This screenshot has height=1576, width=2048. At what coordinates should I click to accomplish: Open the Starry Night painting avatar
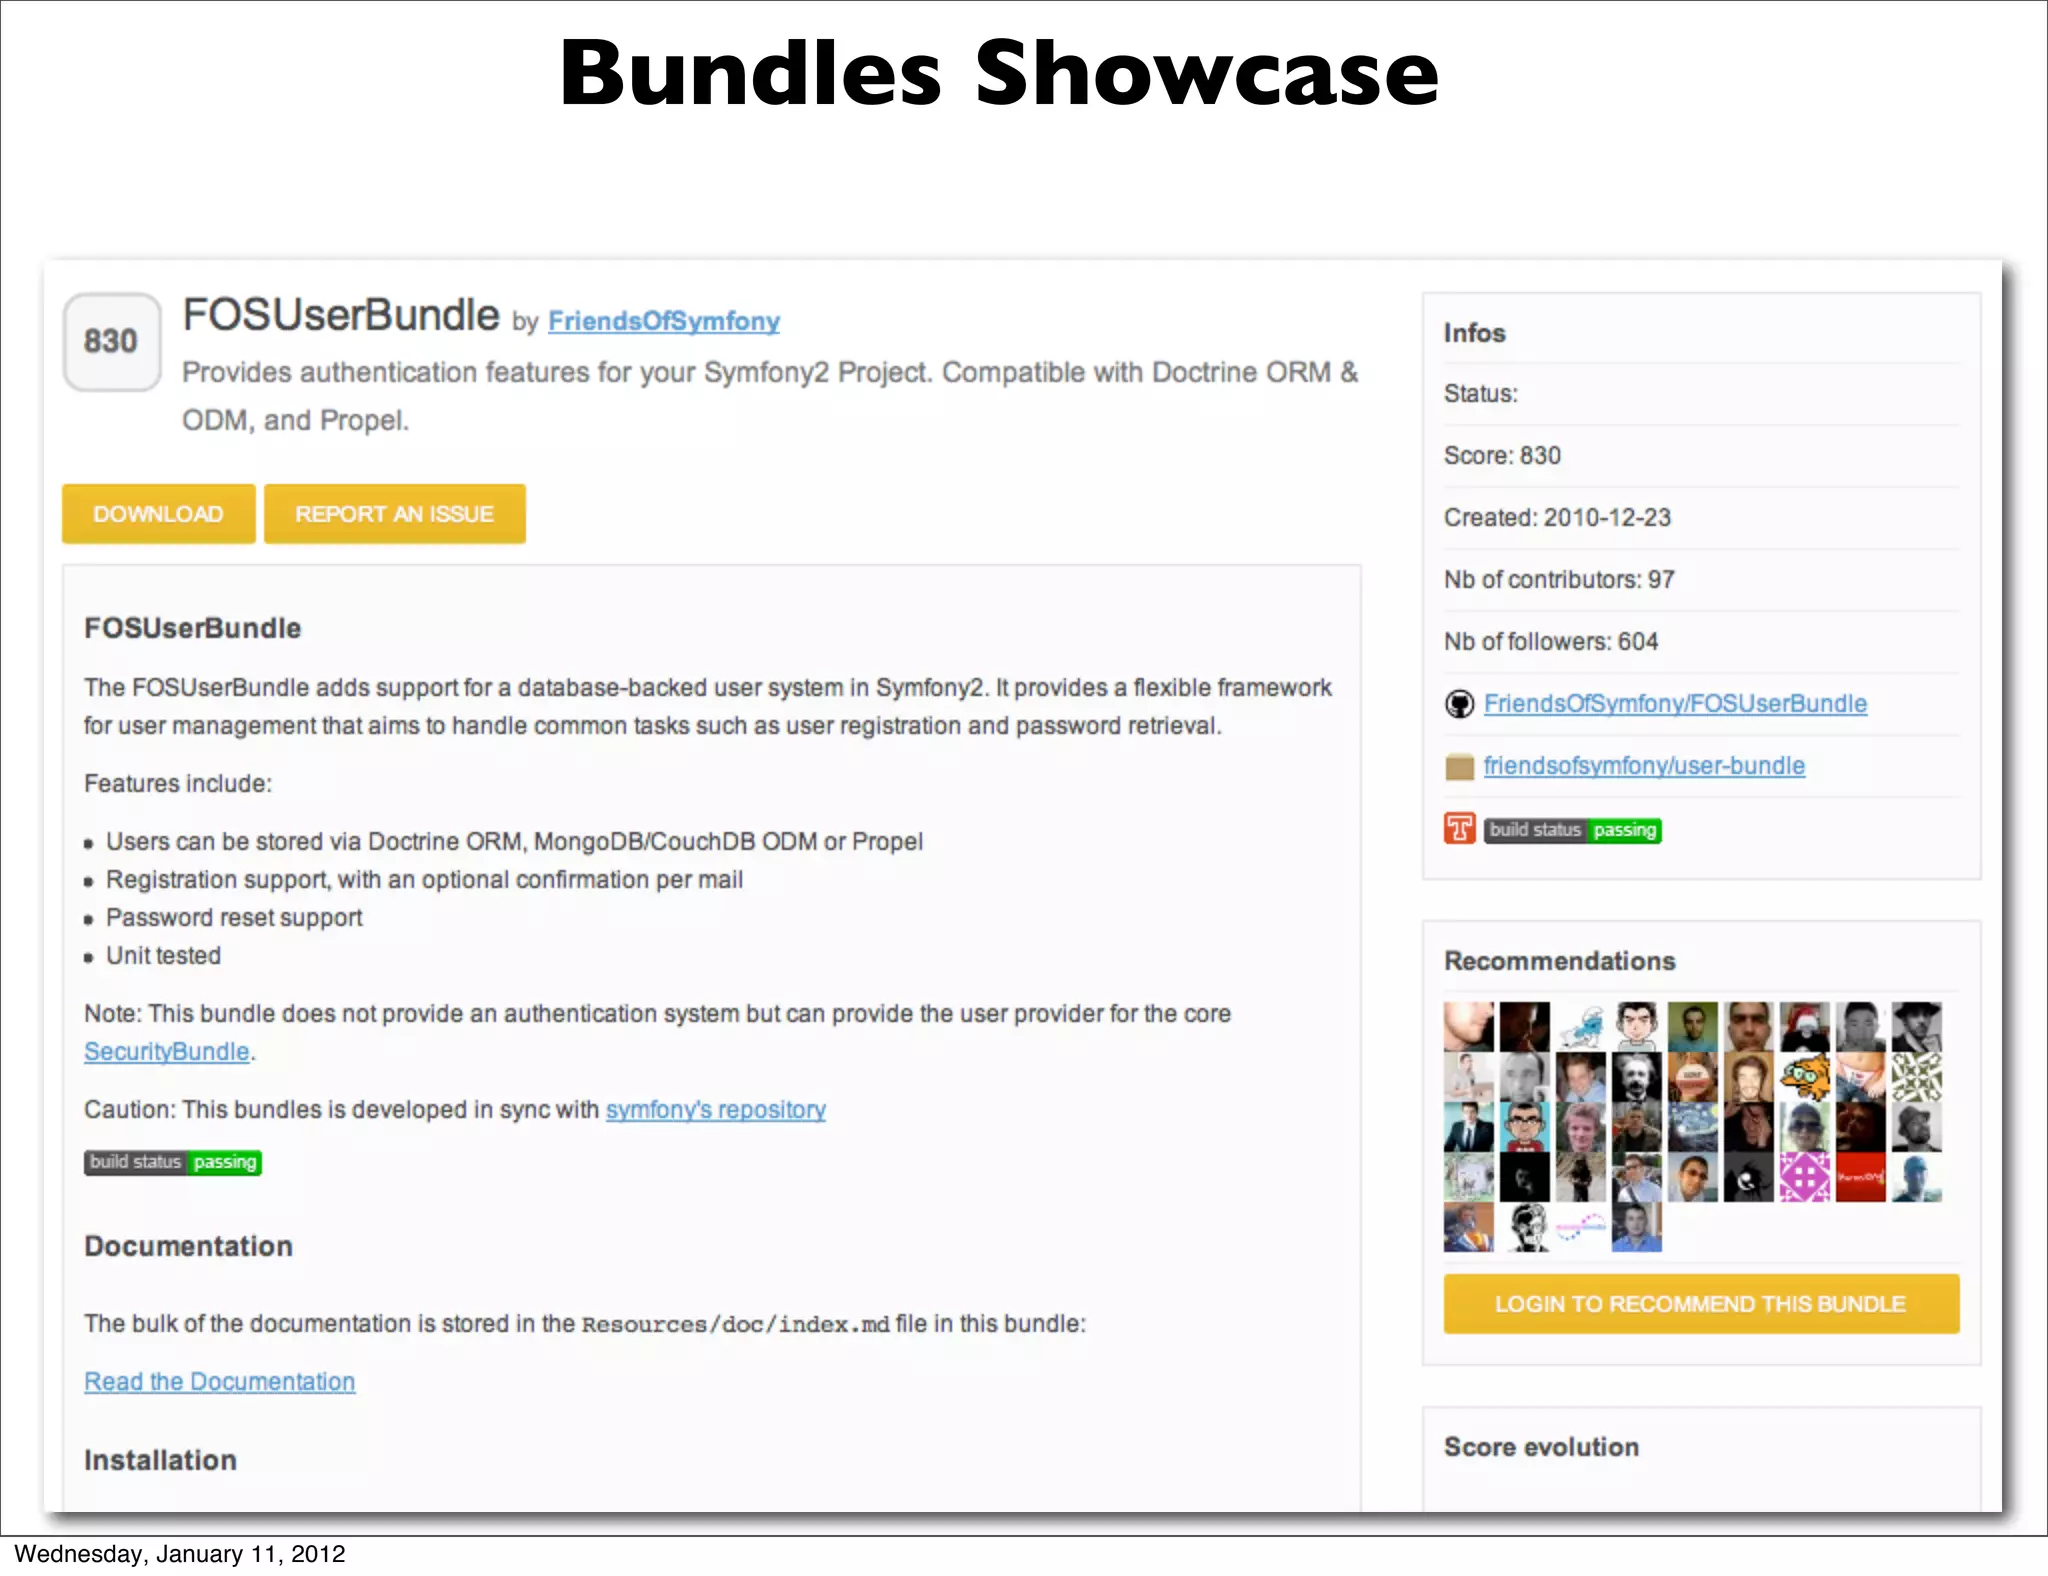click(x=1693, y=1127)
